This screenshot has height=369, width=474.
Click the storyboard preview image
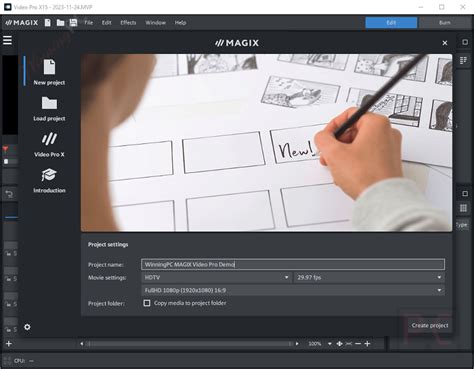(266, 143)
